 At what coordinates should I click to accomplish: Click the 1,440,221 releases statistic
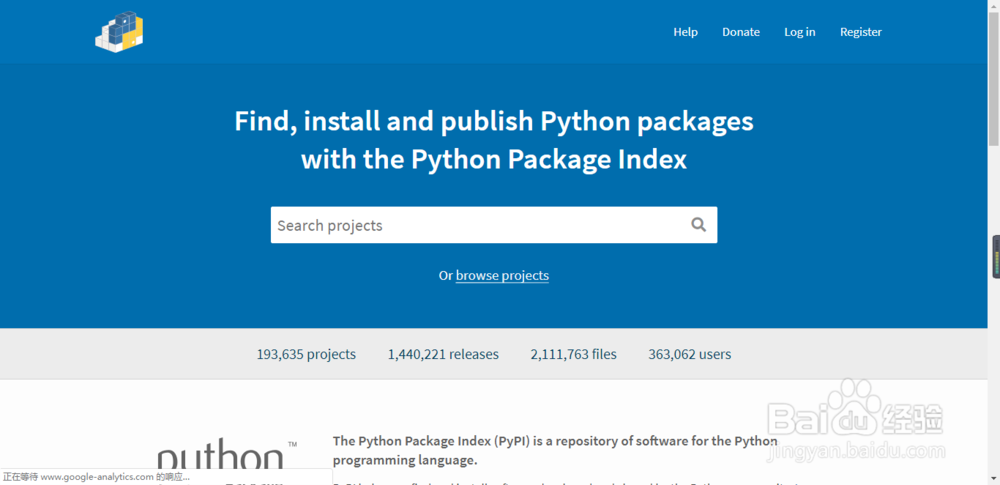click(x=443, y=354)
